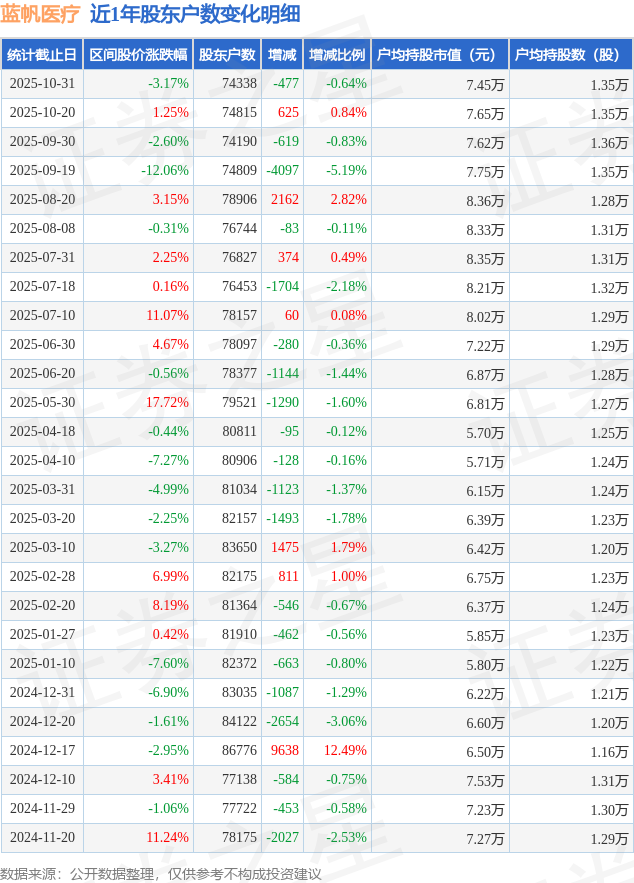Viewport: 634px width, 883px height.
Task: Click the -12.06% price change cell
Action: [x=165, y=171]
